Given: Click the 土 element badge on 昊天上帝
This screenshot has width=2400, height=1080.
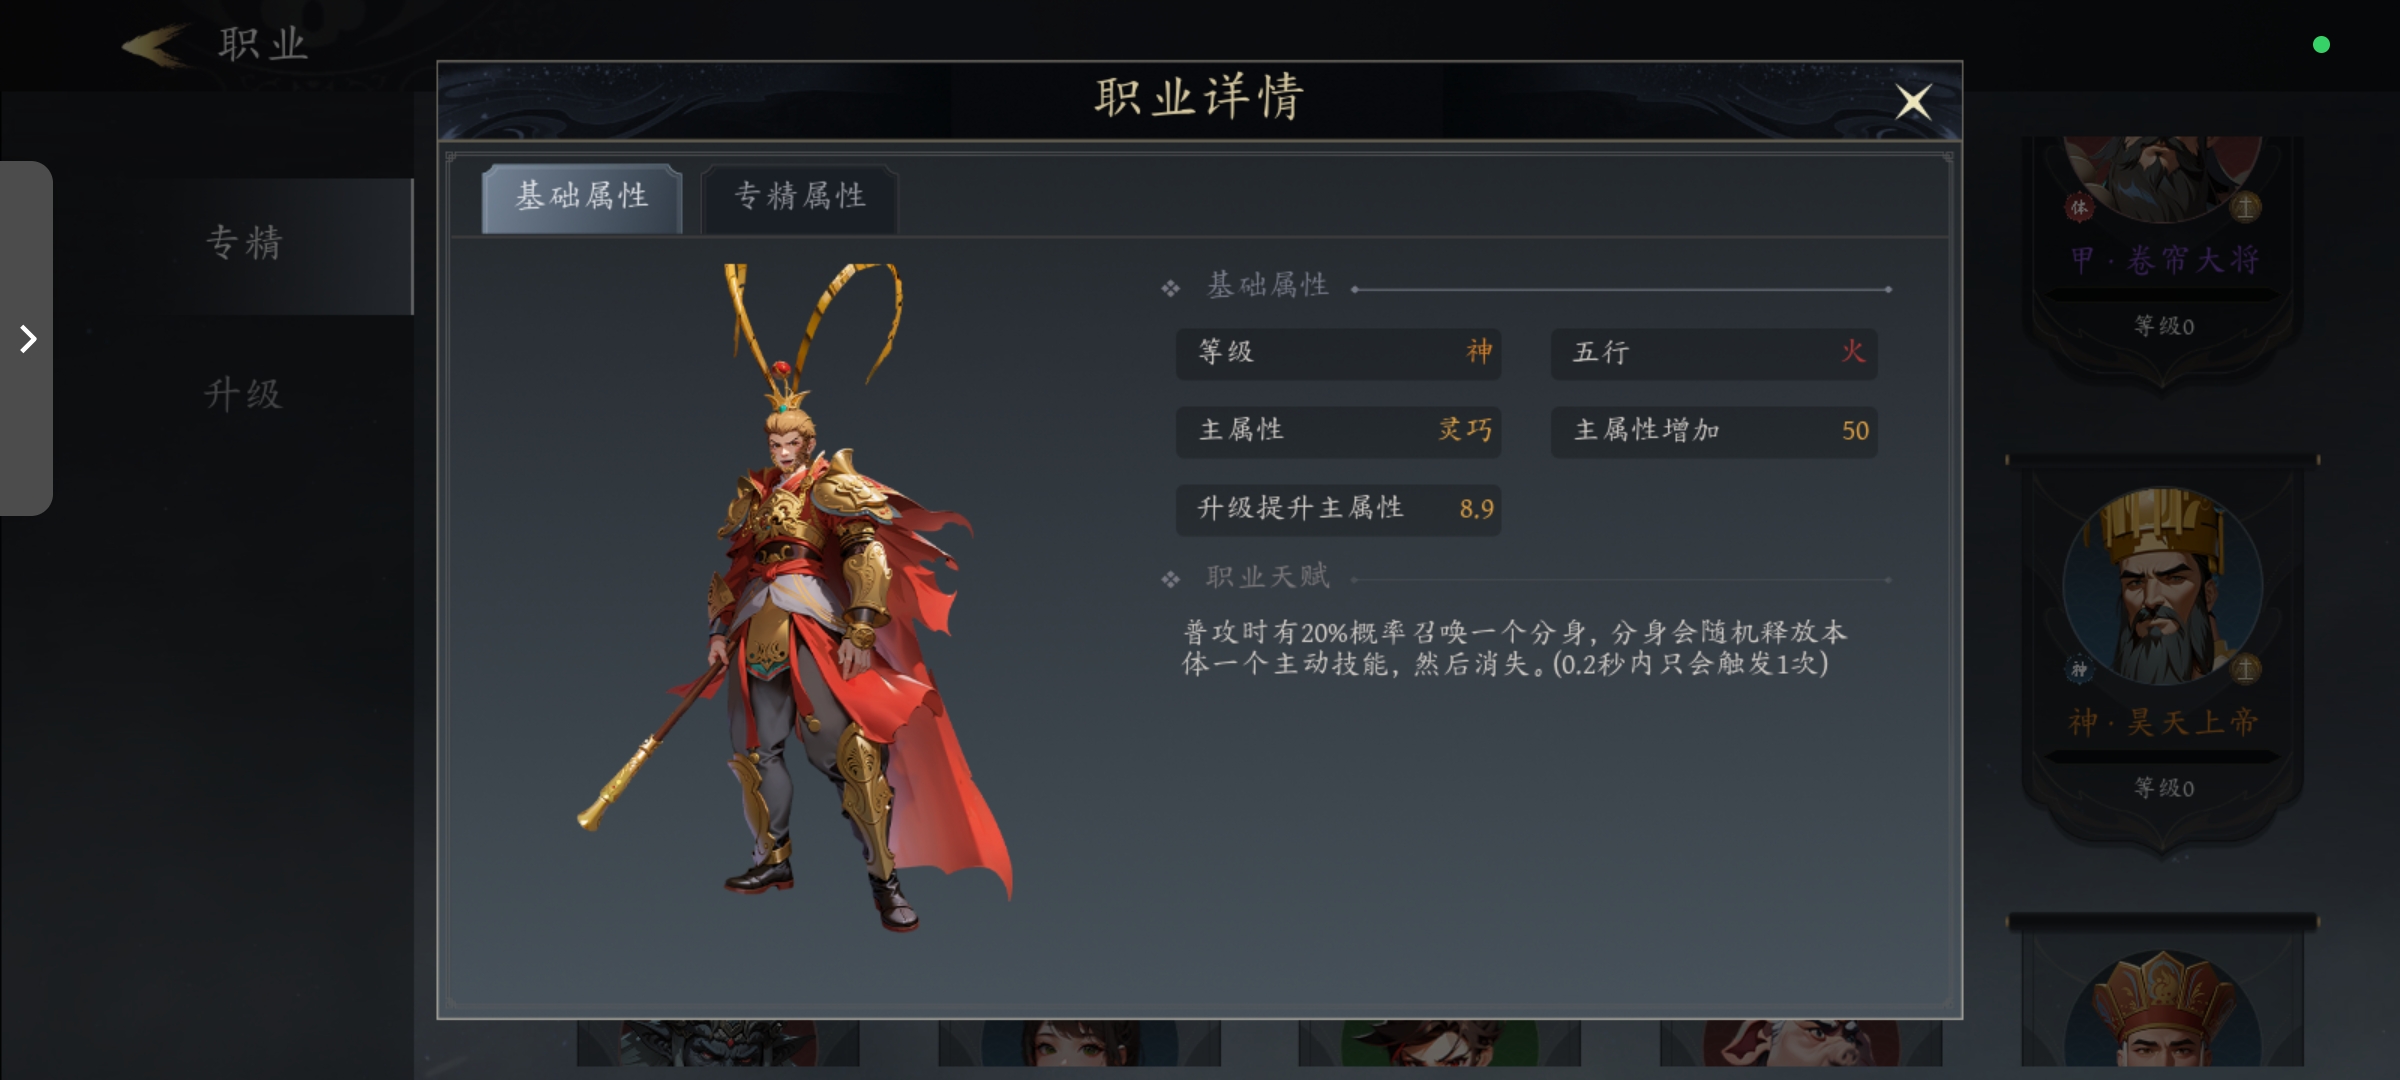Looking at the screenshot, I should pyautogui.click(x=2245, y=668).
